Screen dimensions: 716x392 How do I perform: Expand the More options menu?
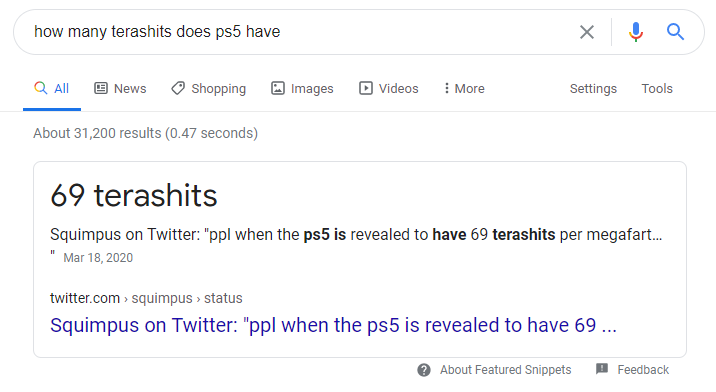[x=464, y=89]
